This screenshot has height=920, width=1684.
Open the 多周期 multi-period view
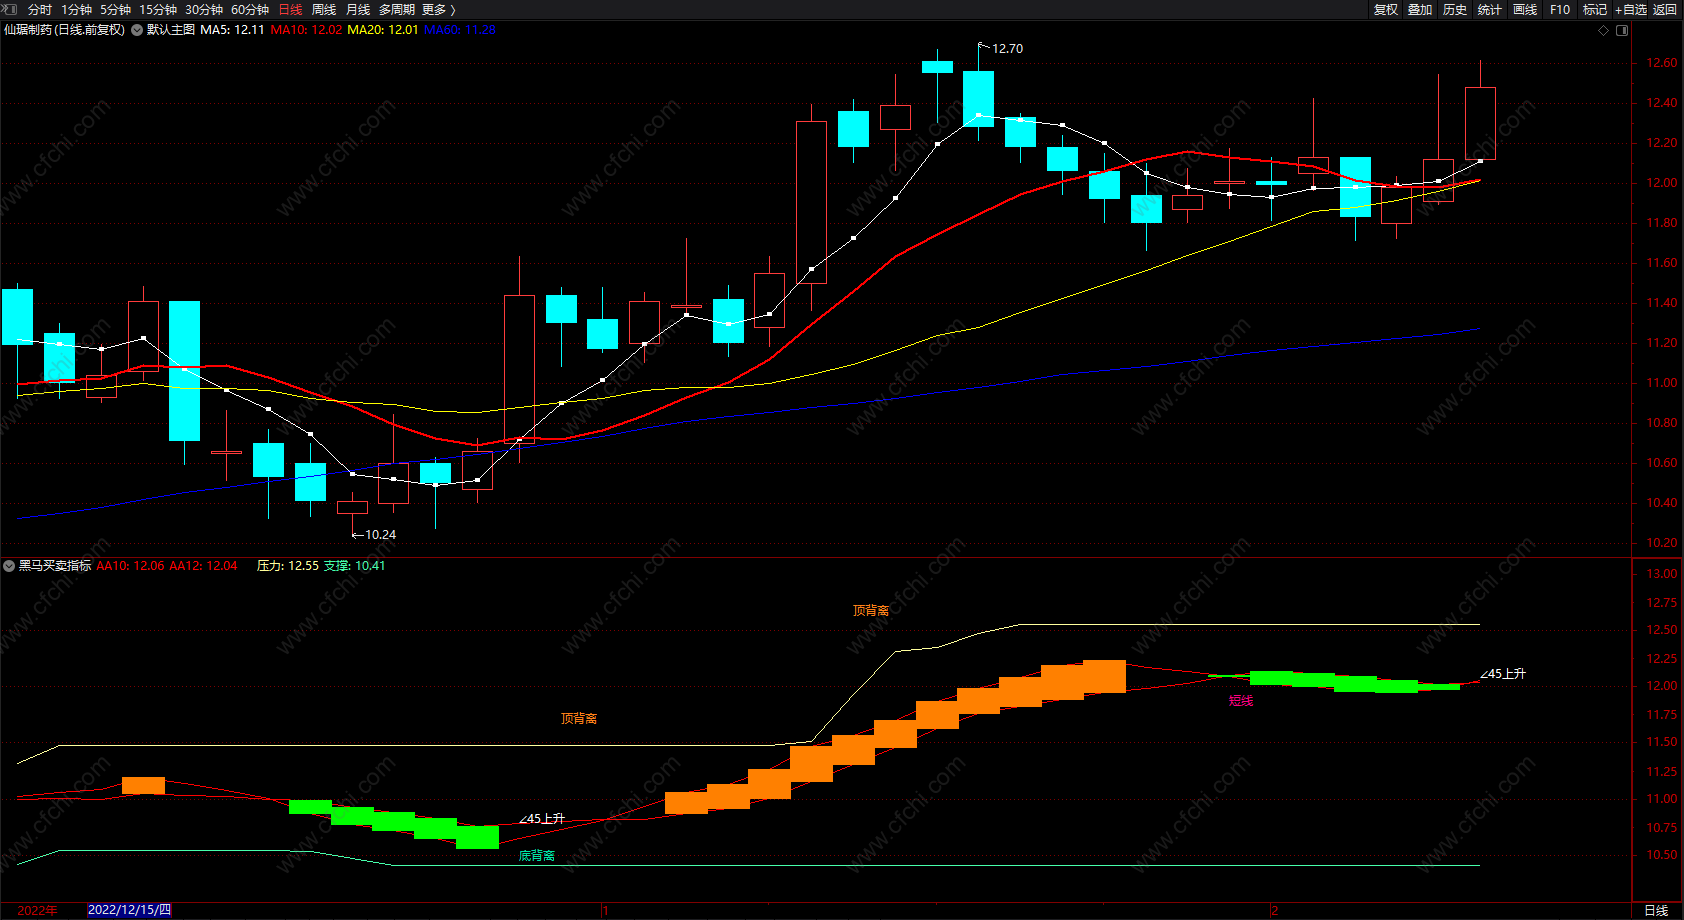point(397,10)
